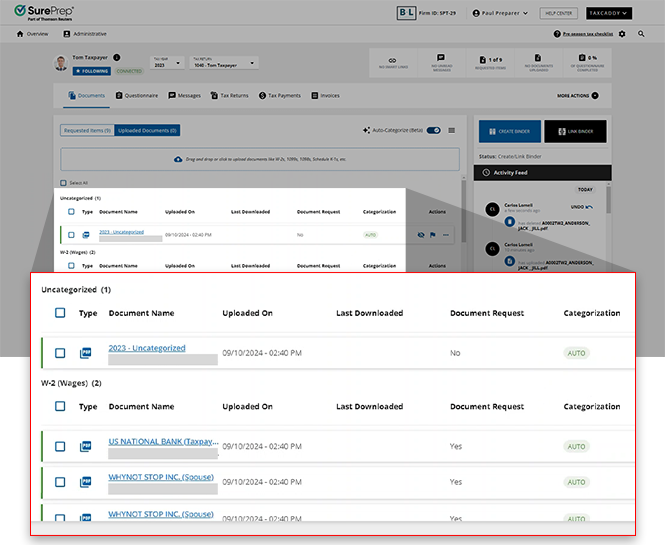The image size is (665, 545).
Task: Open the settings gear icon
Action: 622,34
